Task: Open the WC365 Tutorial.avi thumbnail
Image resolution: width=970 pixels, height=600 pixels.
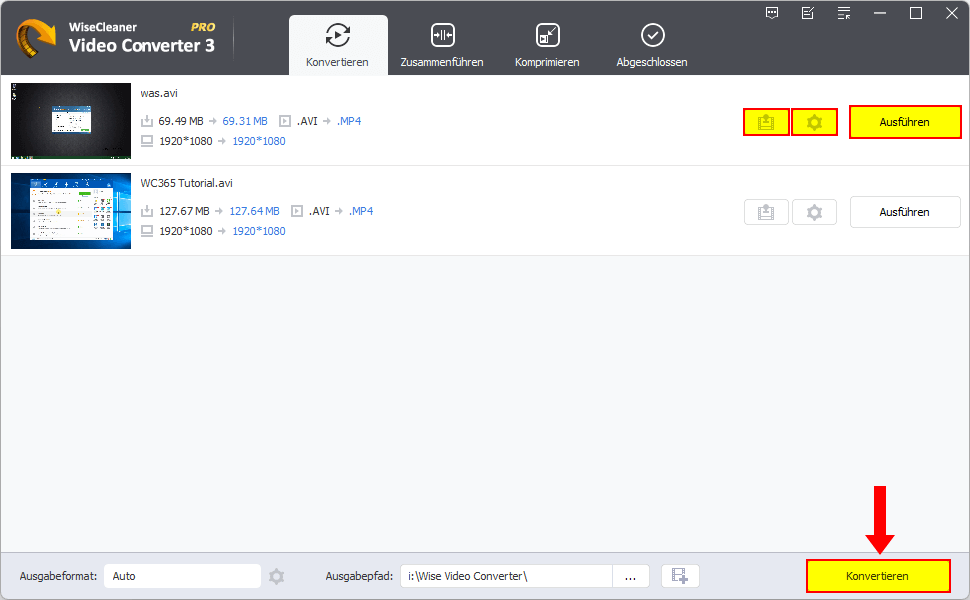Action: pos(71,211)
